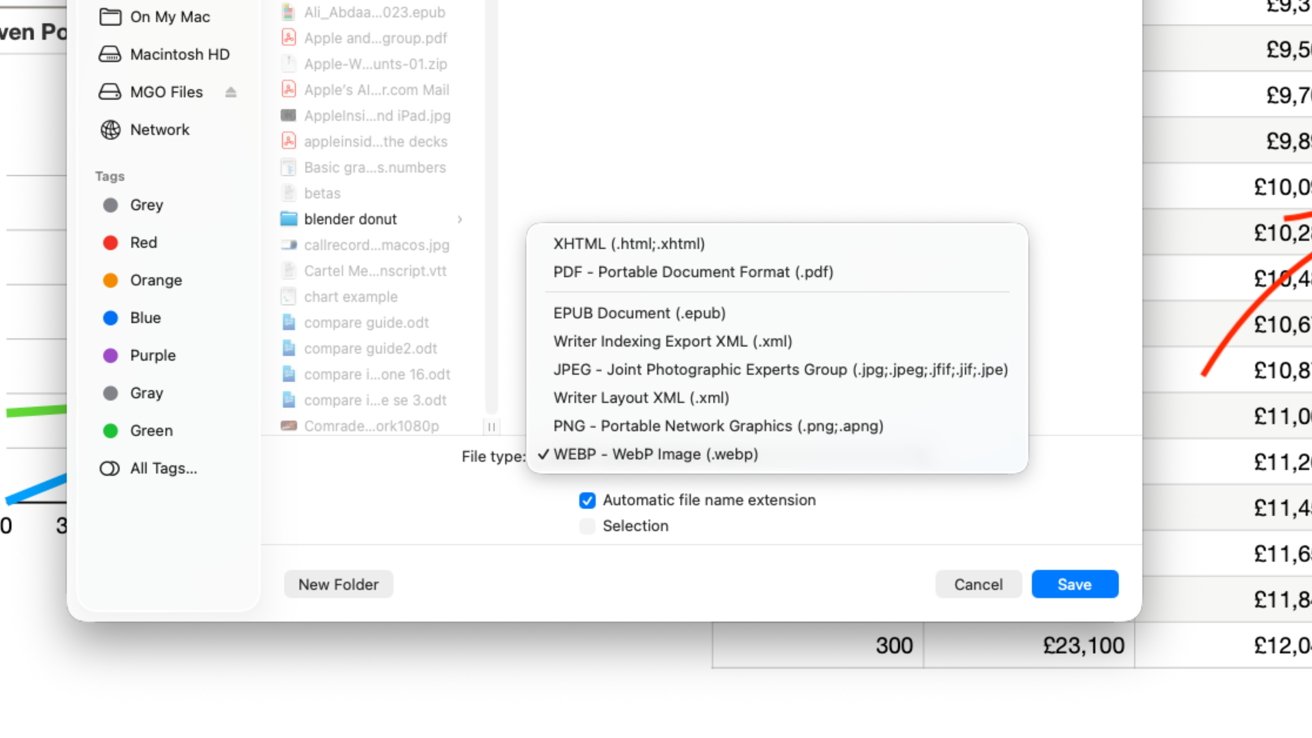The image size is (1312, 738).
Task: Enable the Selection checkbox
Action: coord(587,525)
